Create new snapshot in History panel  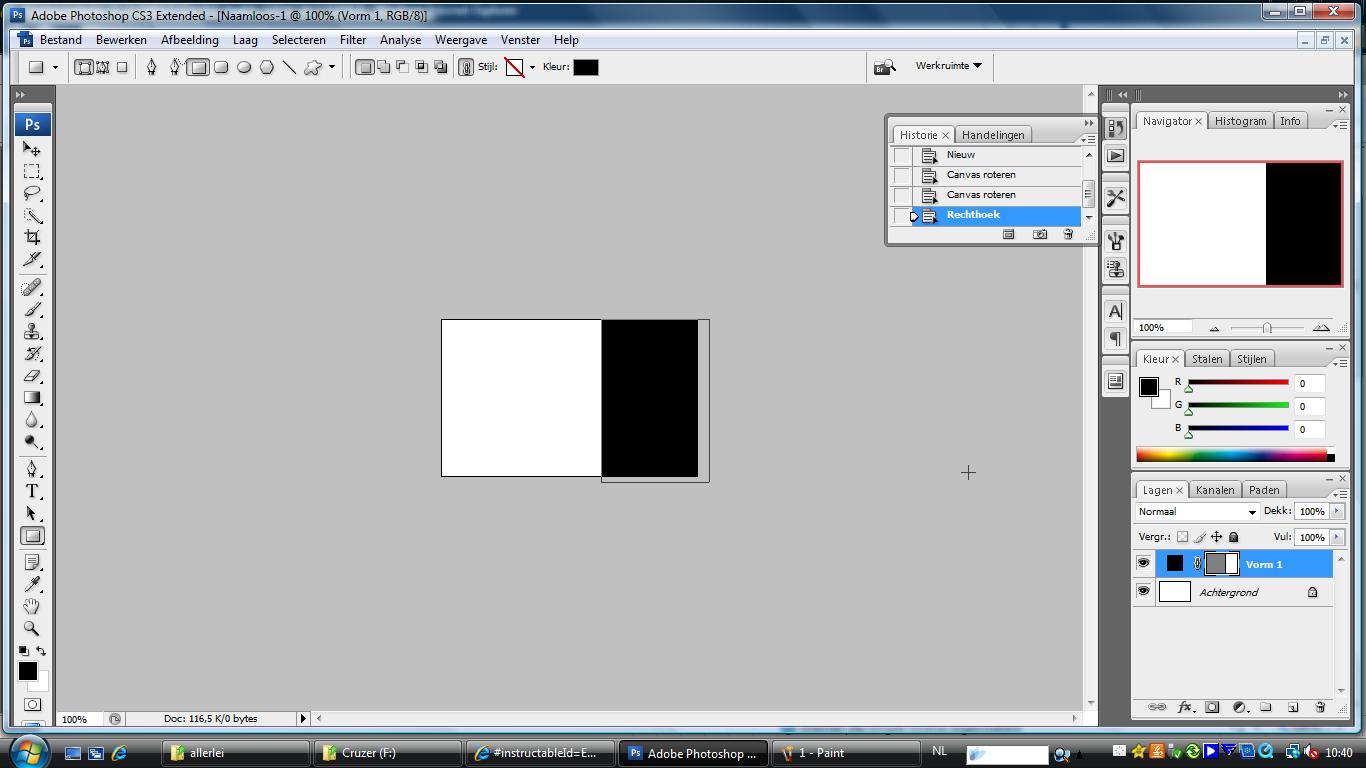(1040, 234)
